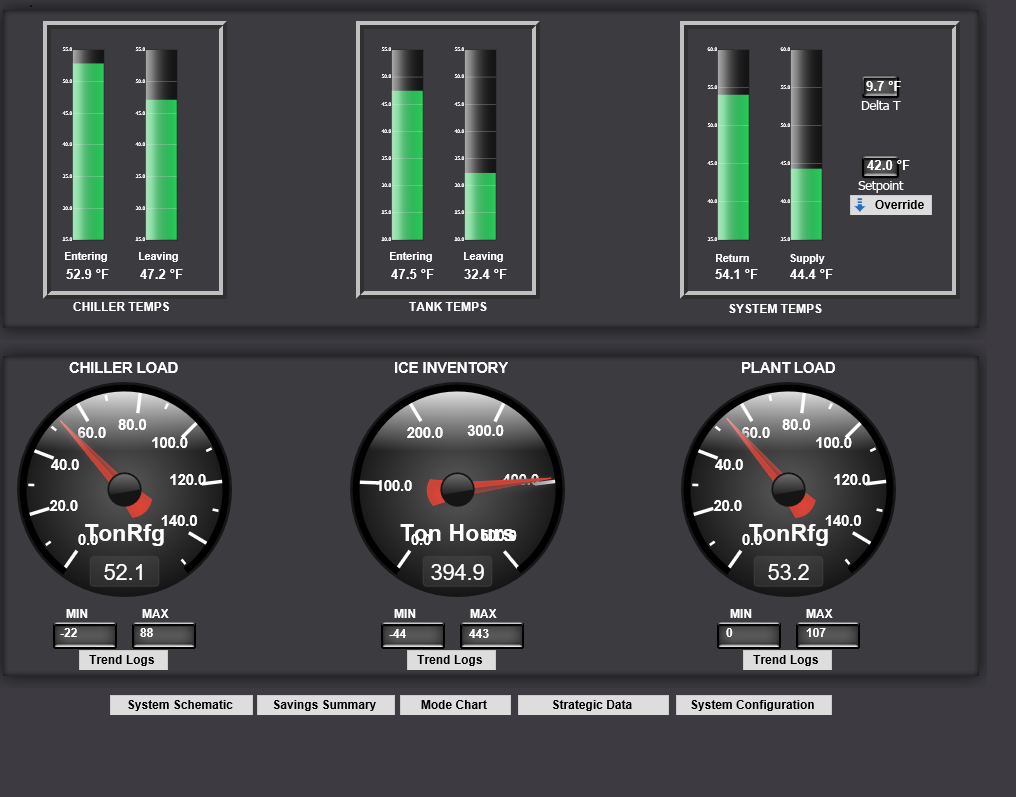Switch to the Mode Chart view
Screen dimensions: 1016x797
click(x=455, y=704)
